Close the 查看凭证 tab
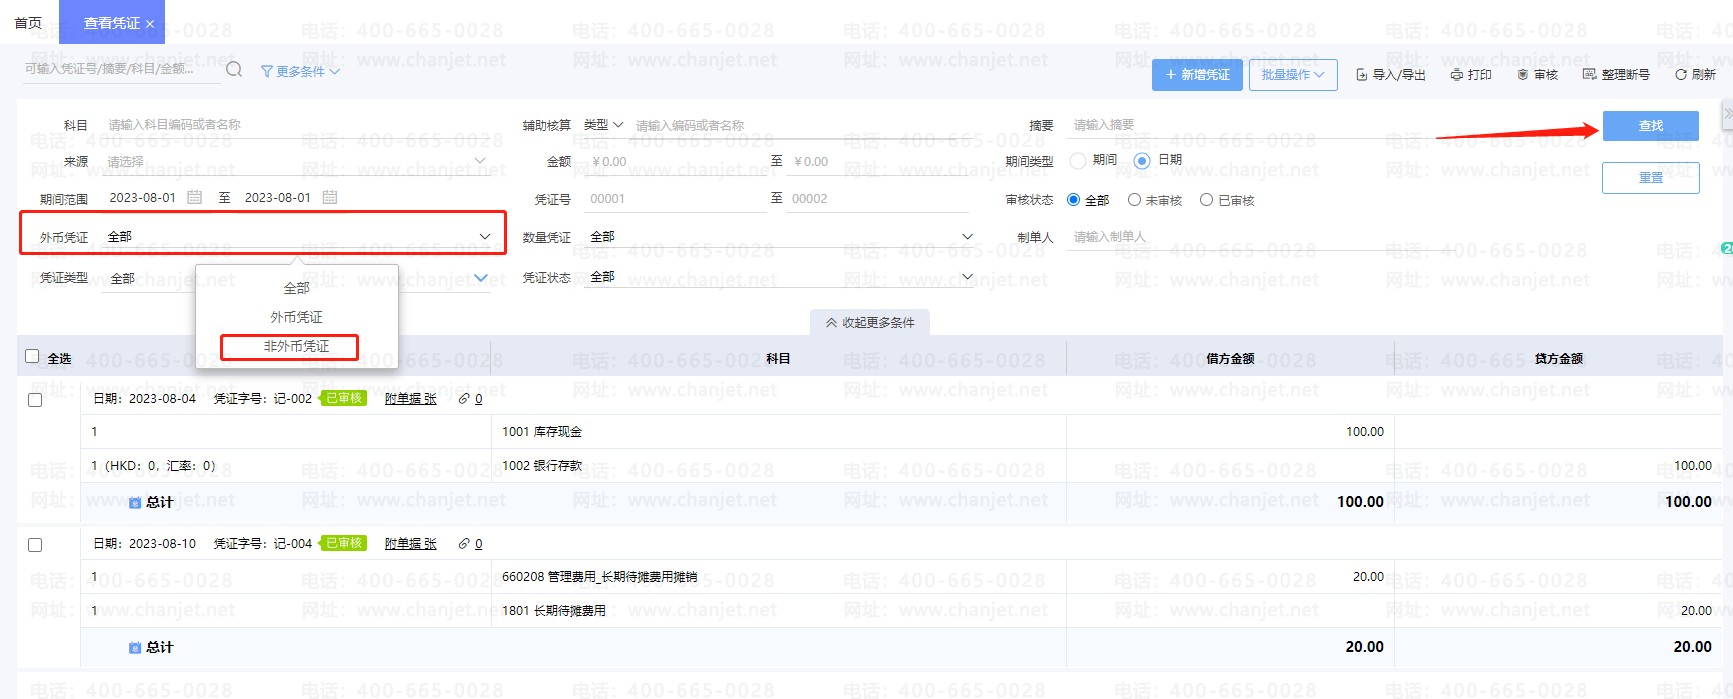 click(x=150, y=24)
